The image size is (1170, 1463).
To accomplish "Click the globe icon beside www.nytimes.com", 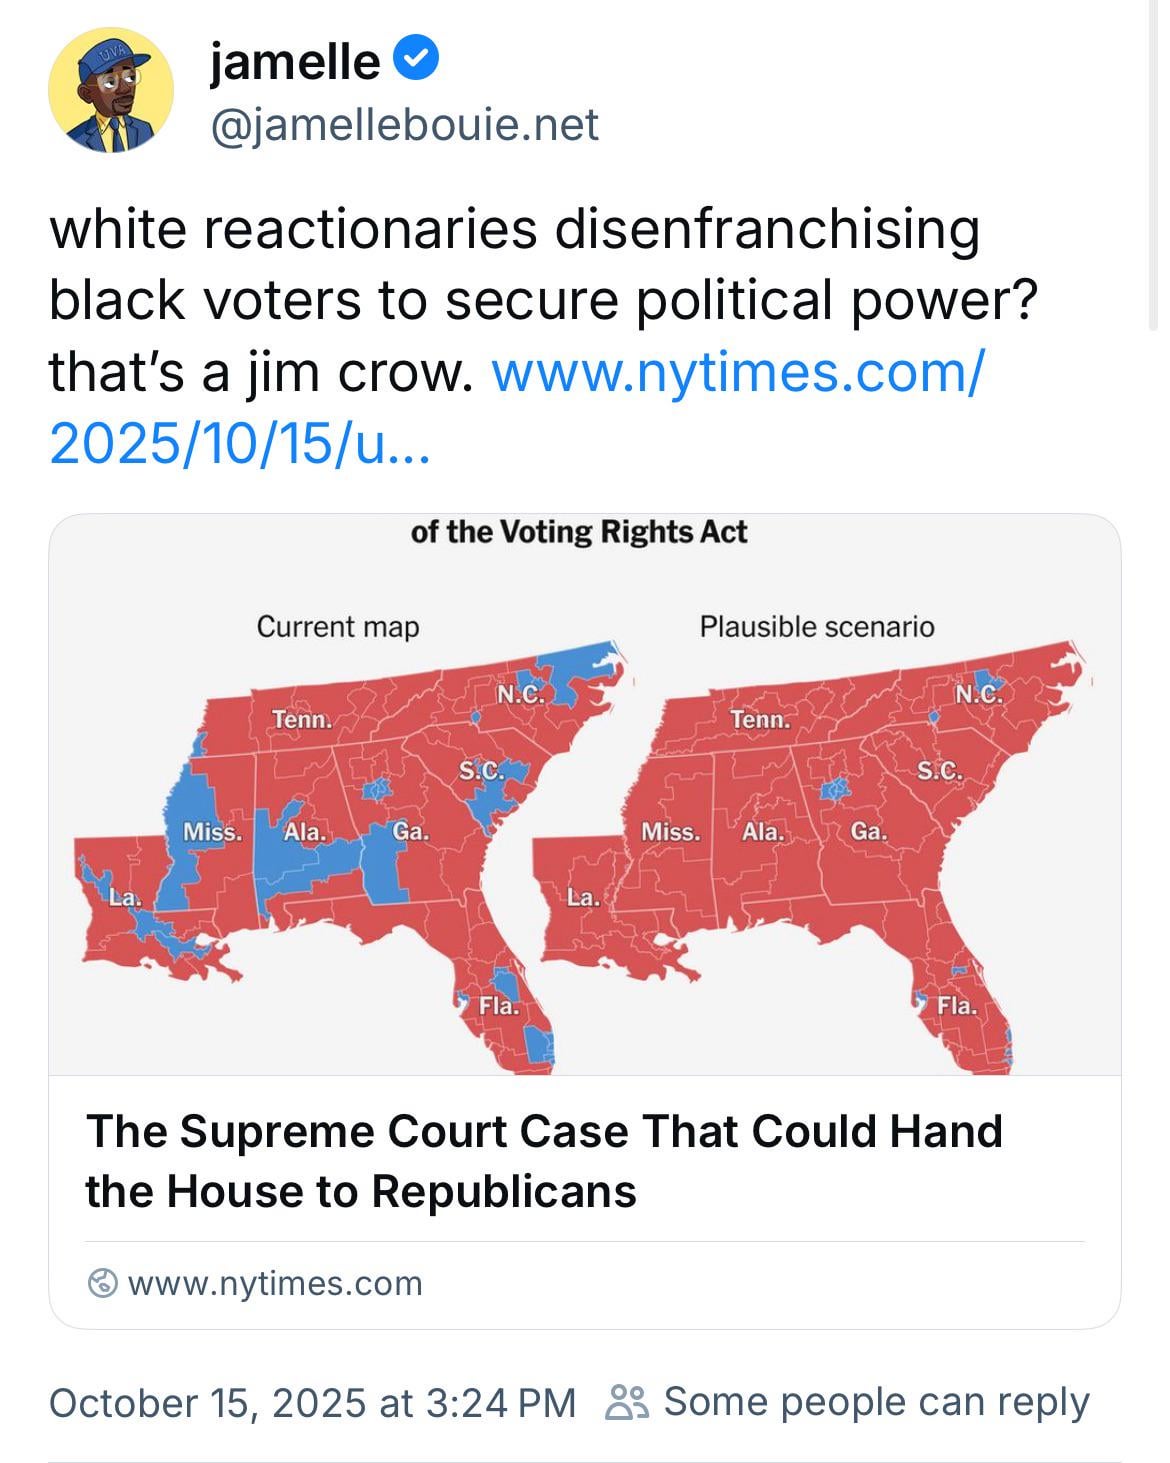I will 102,1283.
